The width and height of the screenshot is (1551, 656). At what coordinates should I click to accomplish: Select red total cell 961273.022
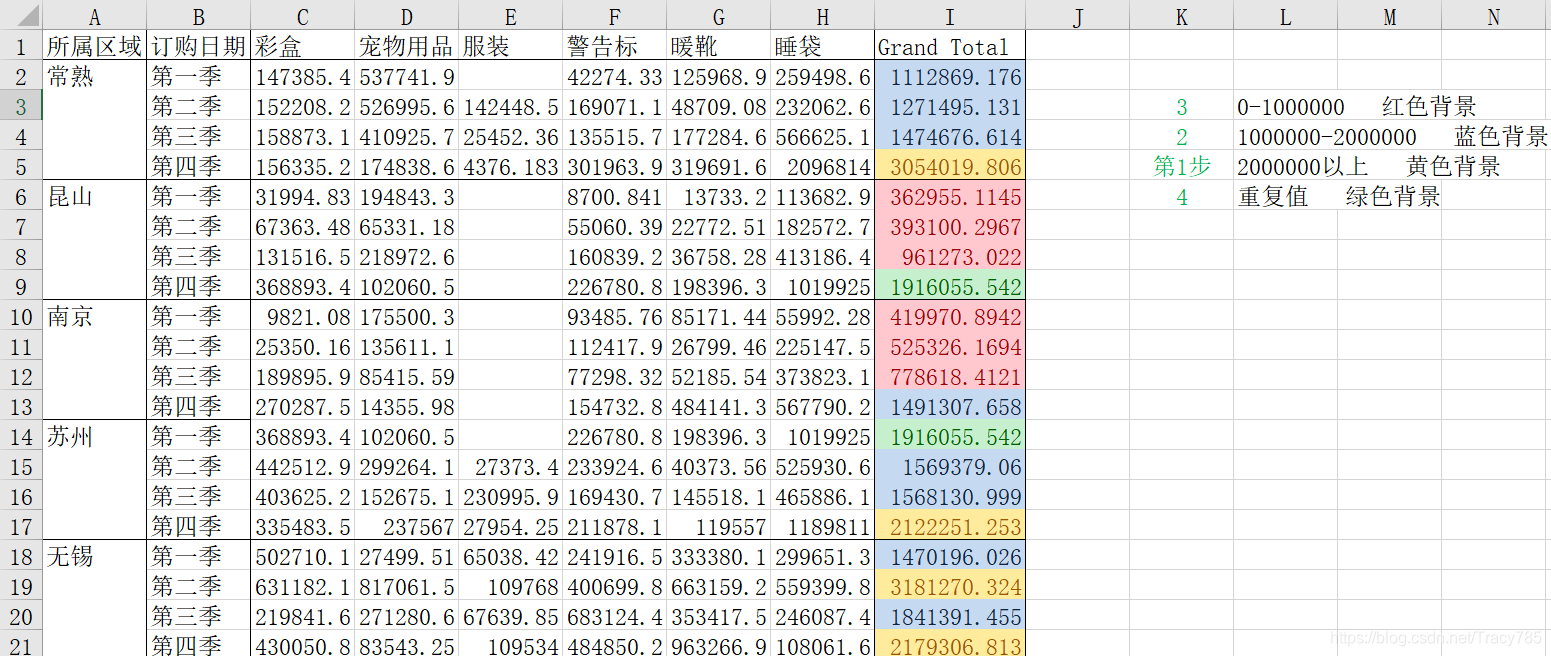coord(950,257)
